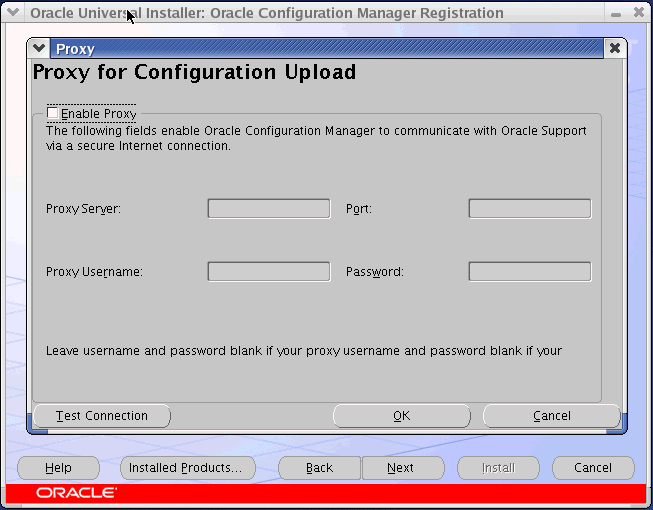Cancel the Proxy dialog
Screen dimensions: 653x510
click(x=551, y=416)
